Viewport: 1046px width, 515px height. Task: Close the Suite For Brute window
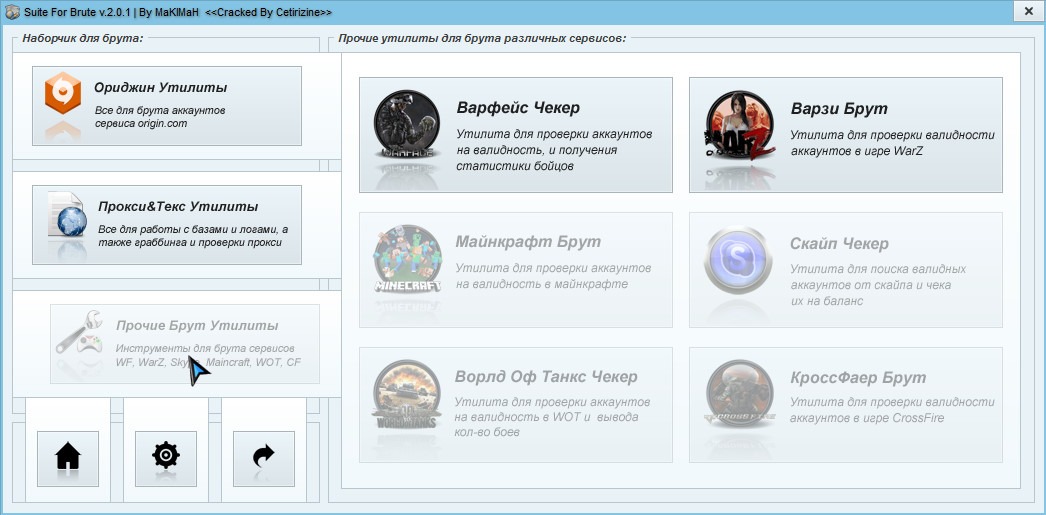click(1027, 11)
